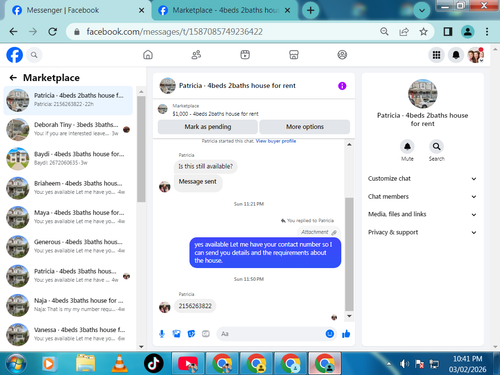Expand Privacy & support section
This screenshot has width=500, height=375.
422,232
